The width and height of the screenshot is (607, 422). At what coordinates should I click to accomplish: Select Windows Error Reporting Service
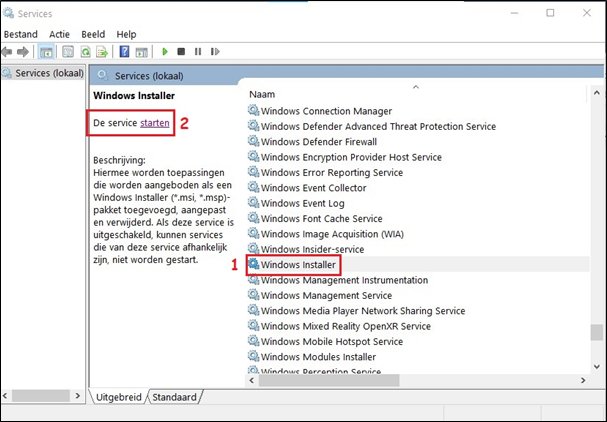click(x=332, y=173)
